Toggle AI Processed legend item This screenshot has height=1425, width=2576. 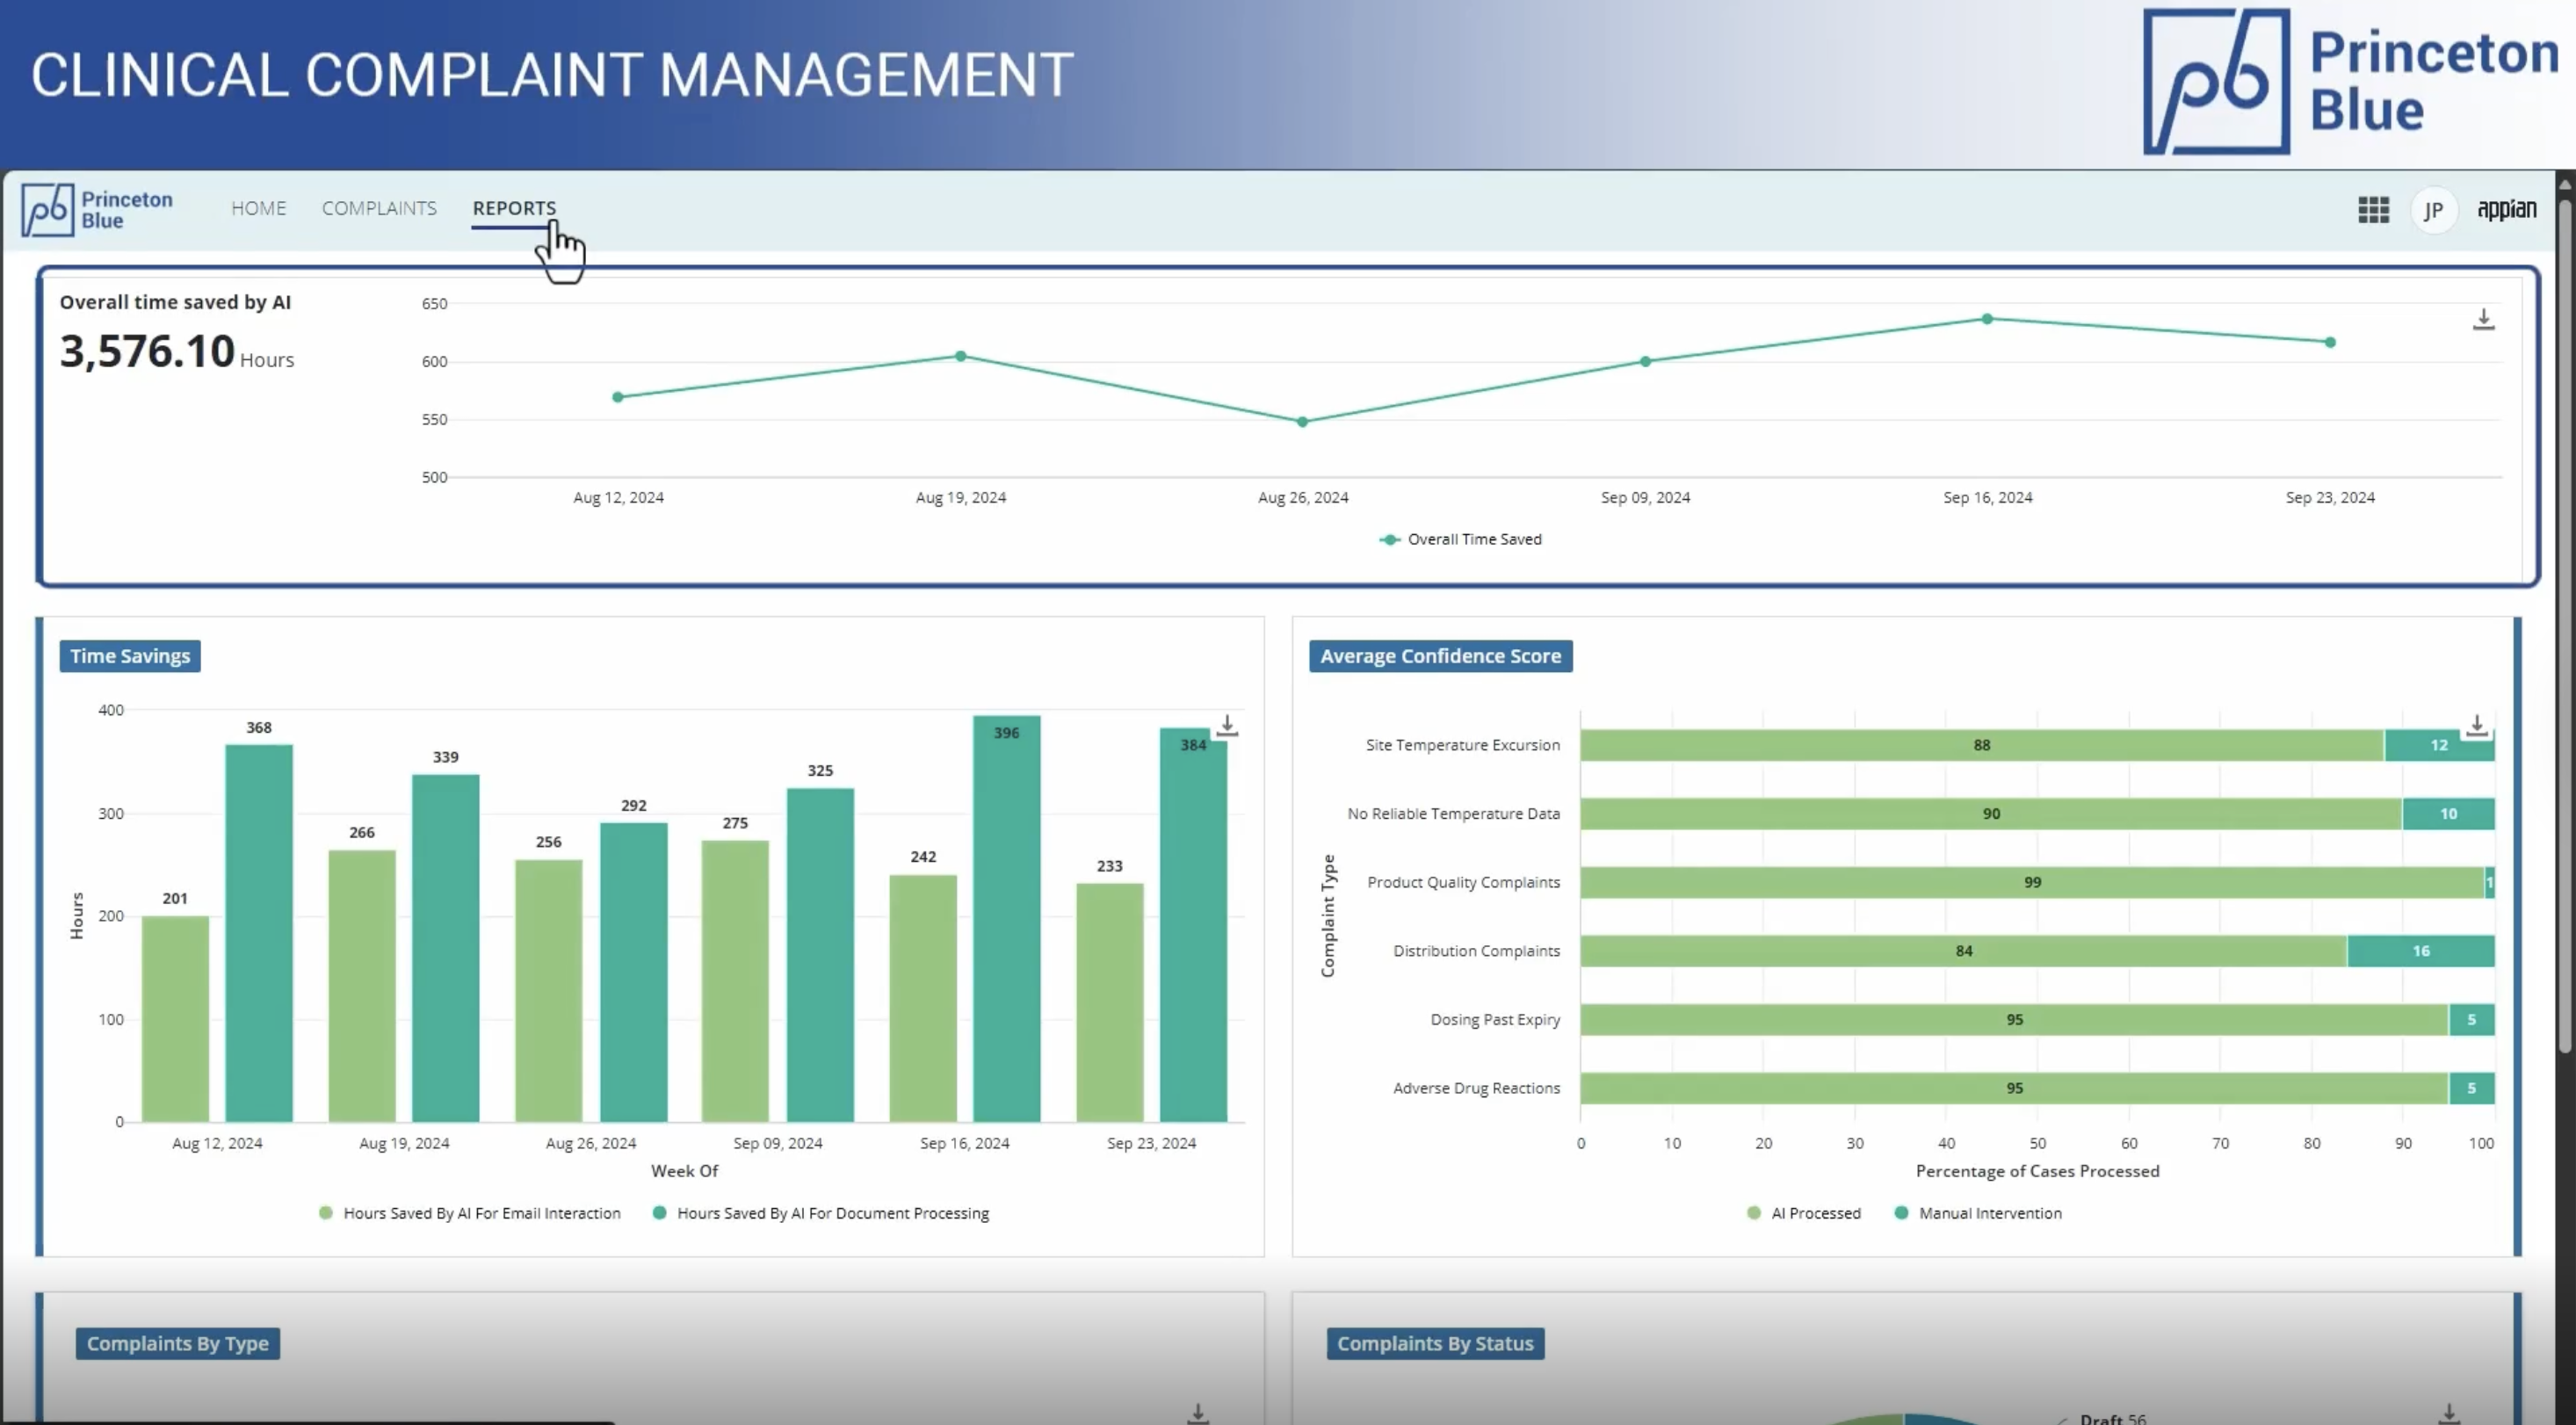click(1815, 1213)
